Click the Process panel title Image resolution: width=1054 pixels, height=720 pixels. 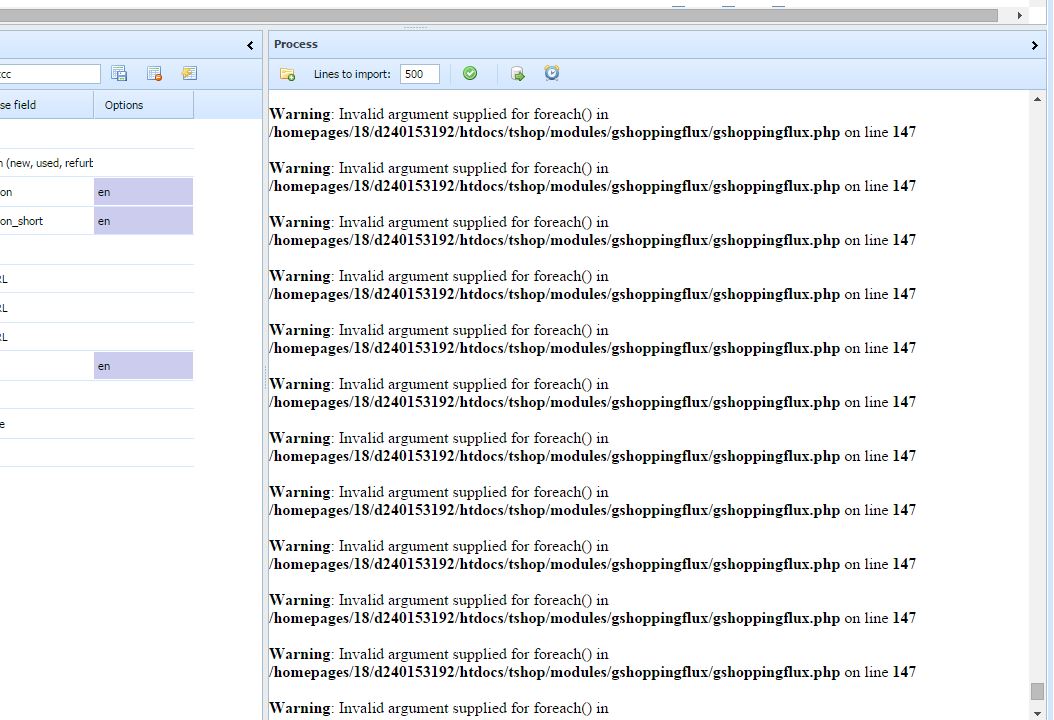(x=296, y=44)
